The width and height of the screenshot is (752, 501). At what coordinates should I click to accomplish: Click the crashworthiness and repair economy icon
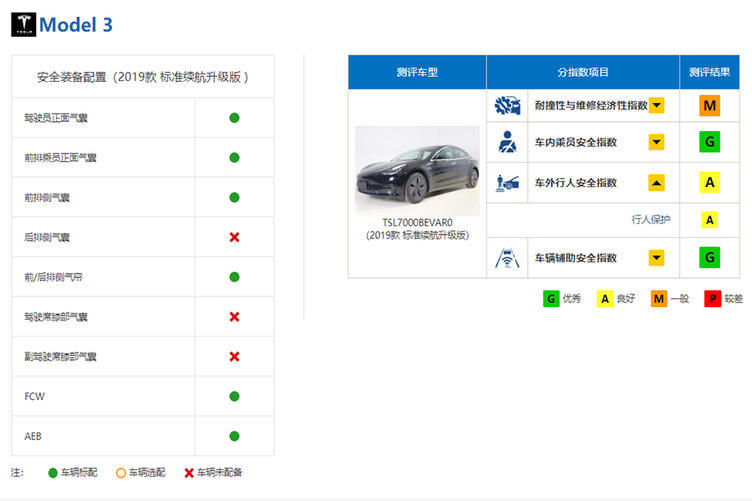(508, 105)
